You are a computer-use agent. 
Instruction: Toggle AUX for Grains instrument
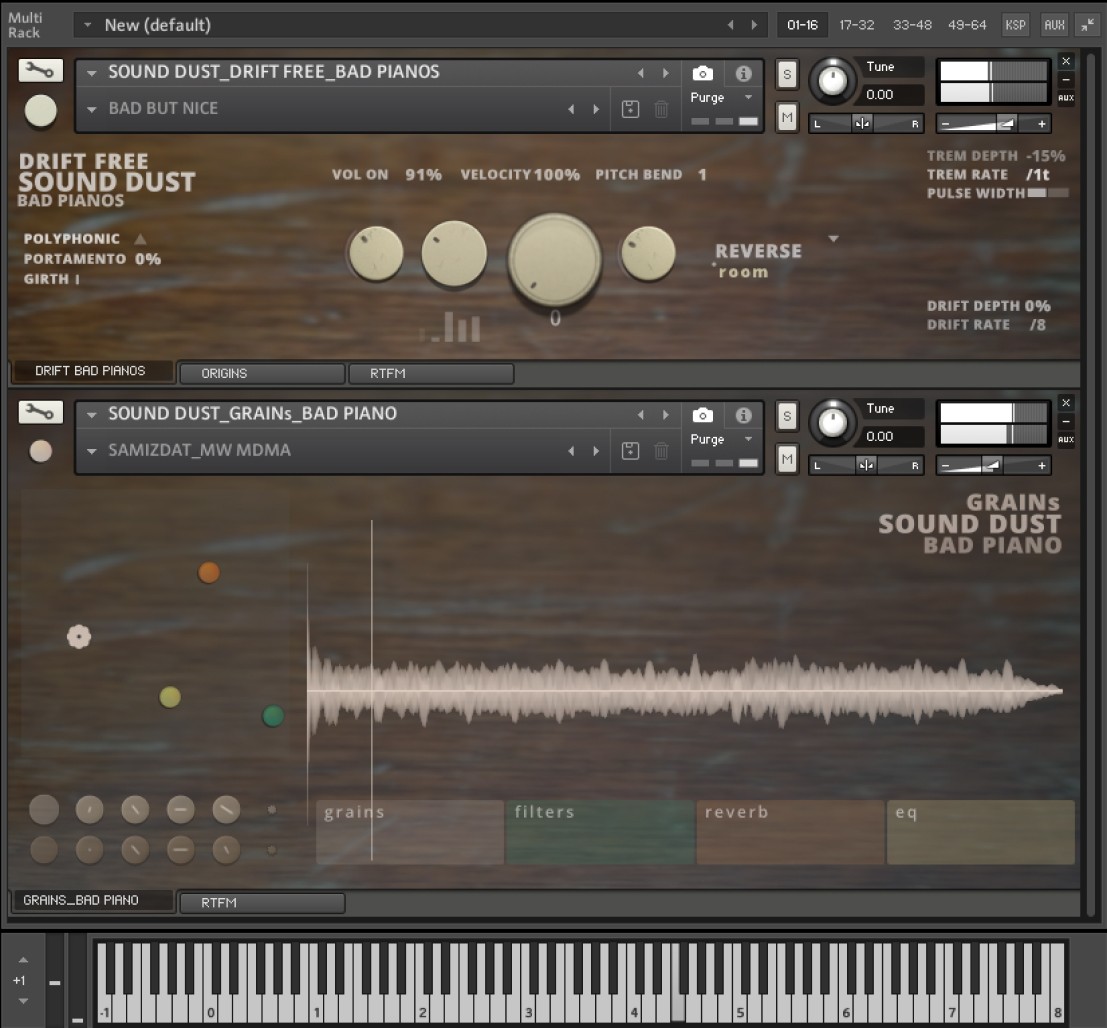(x=1066, y=439)
